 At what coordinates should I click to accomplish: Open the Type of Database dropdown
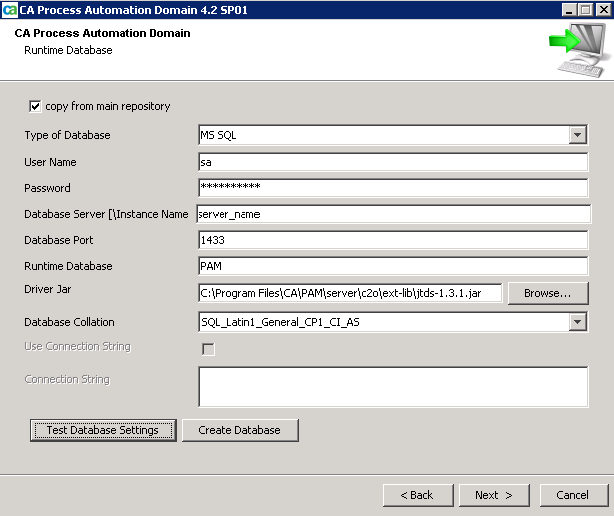[577, 136]
